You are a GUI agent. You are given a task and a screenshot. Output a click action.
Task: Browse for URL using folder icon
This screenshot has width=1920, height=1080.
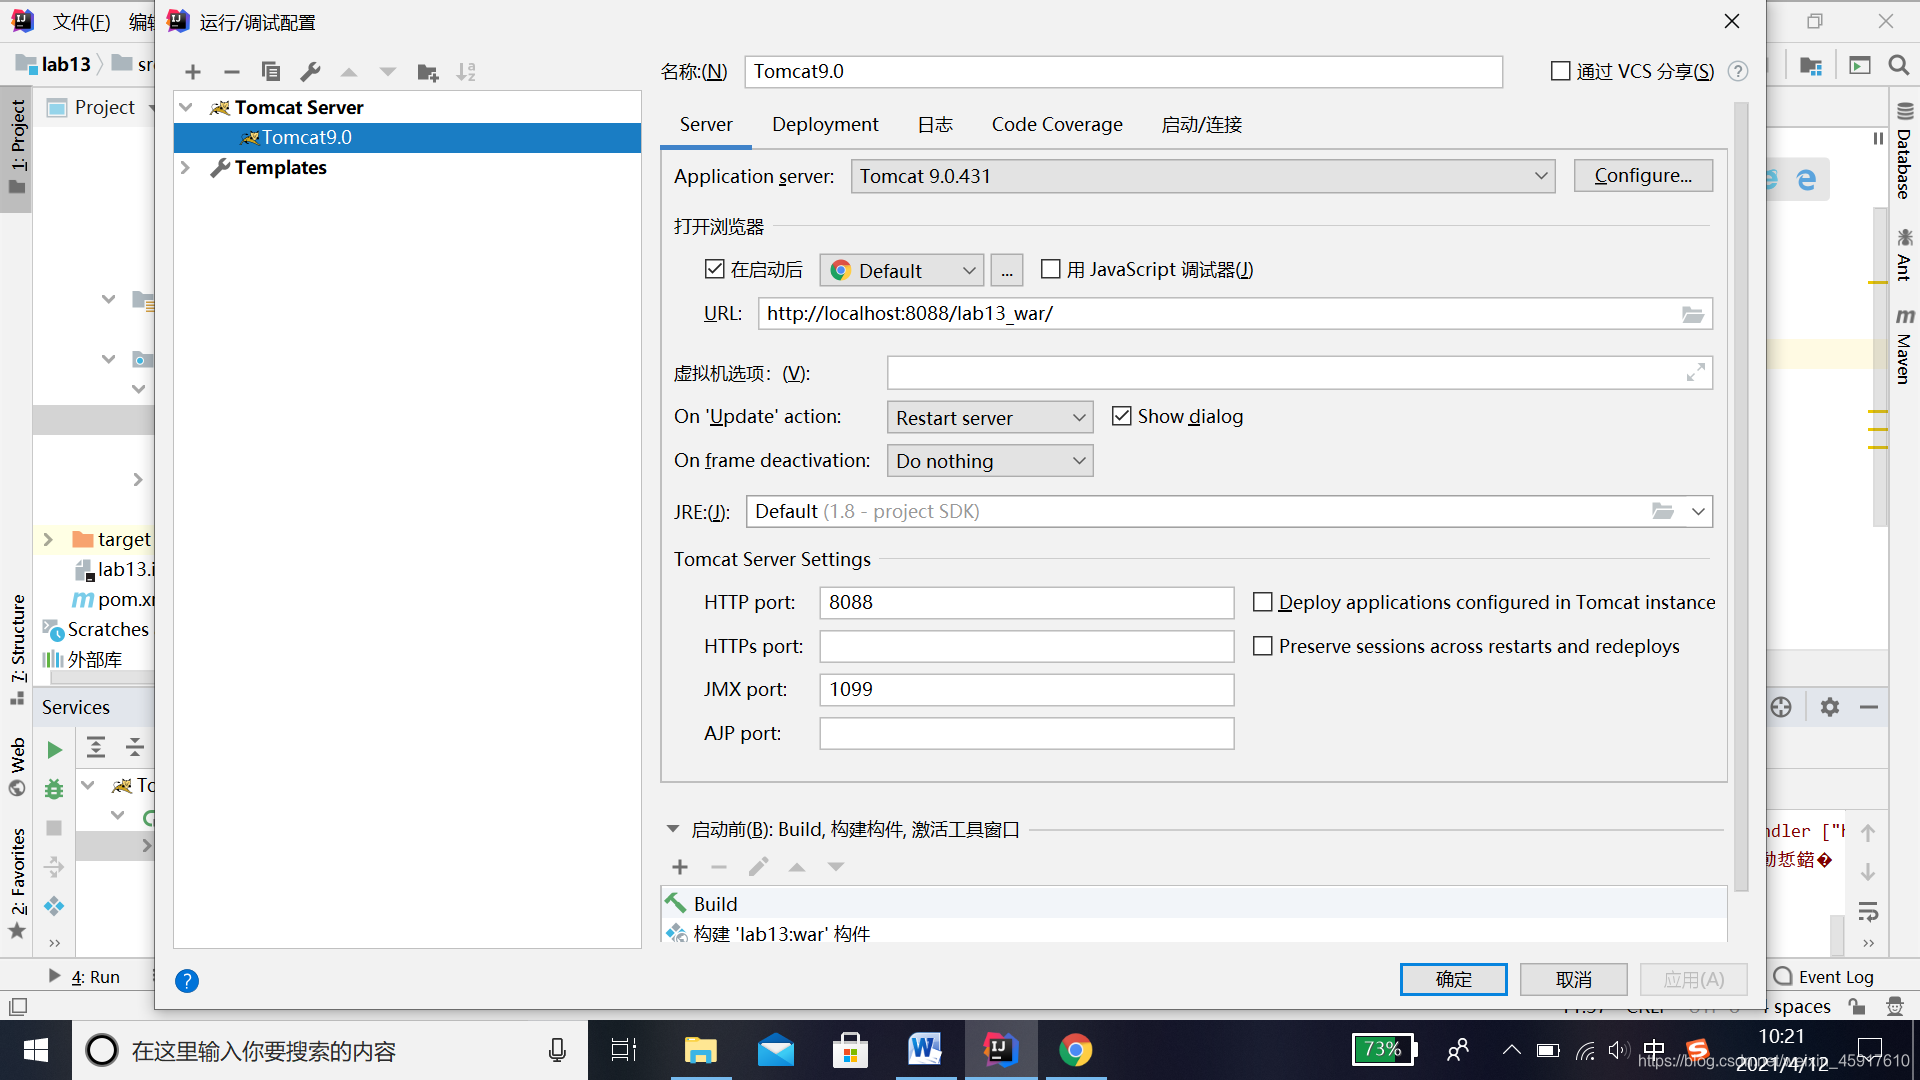(1692, 314)
